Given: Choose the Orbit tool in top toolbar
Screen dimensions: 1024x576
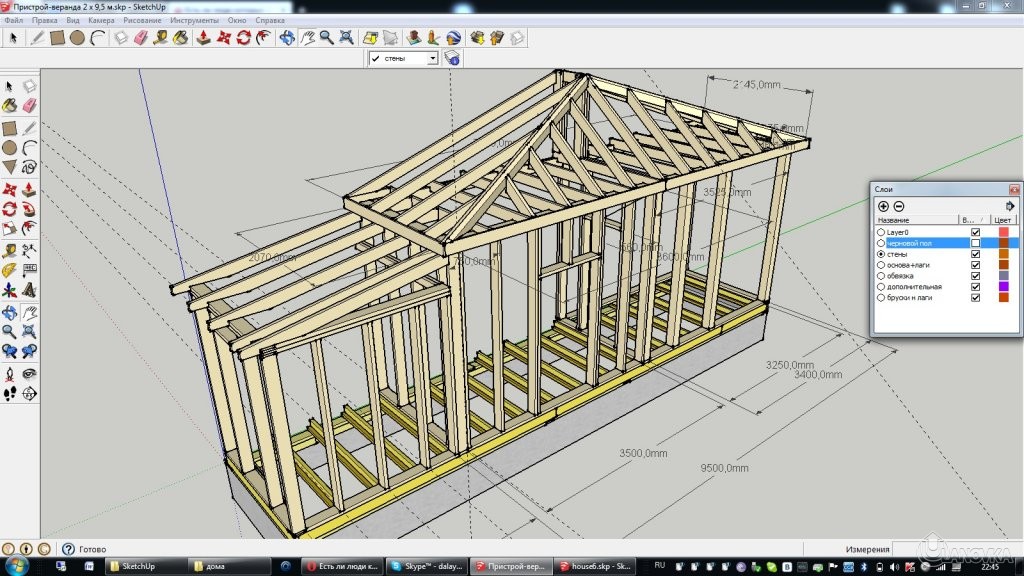Looking at the screenshot, I should click(x=286, y=38).
